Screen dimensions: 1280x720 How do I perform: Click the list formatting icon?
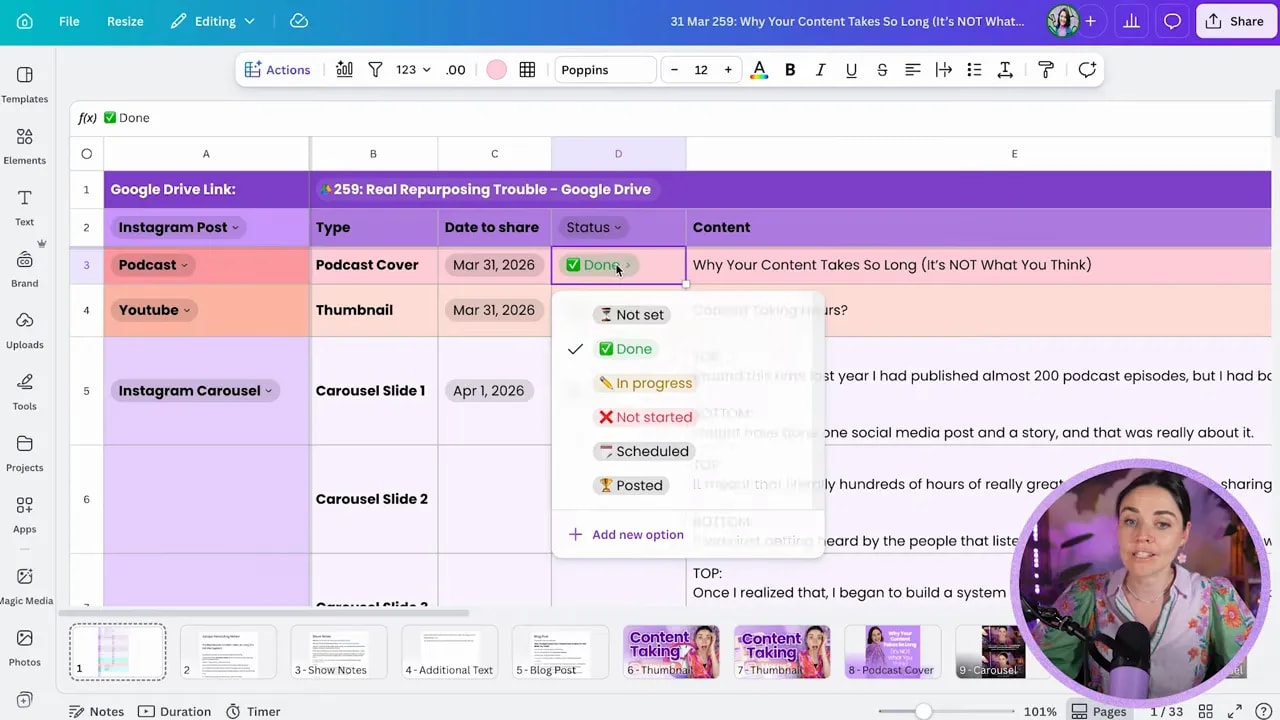[974, 70]
